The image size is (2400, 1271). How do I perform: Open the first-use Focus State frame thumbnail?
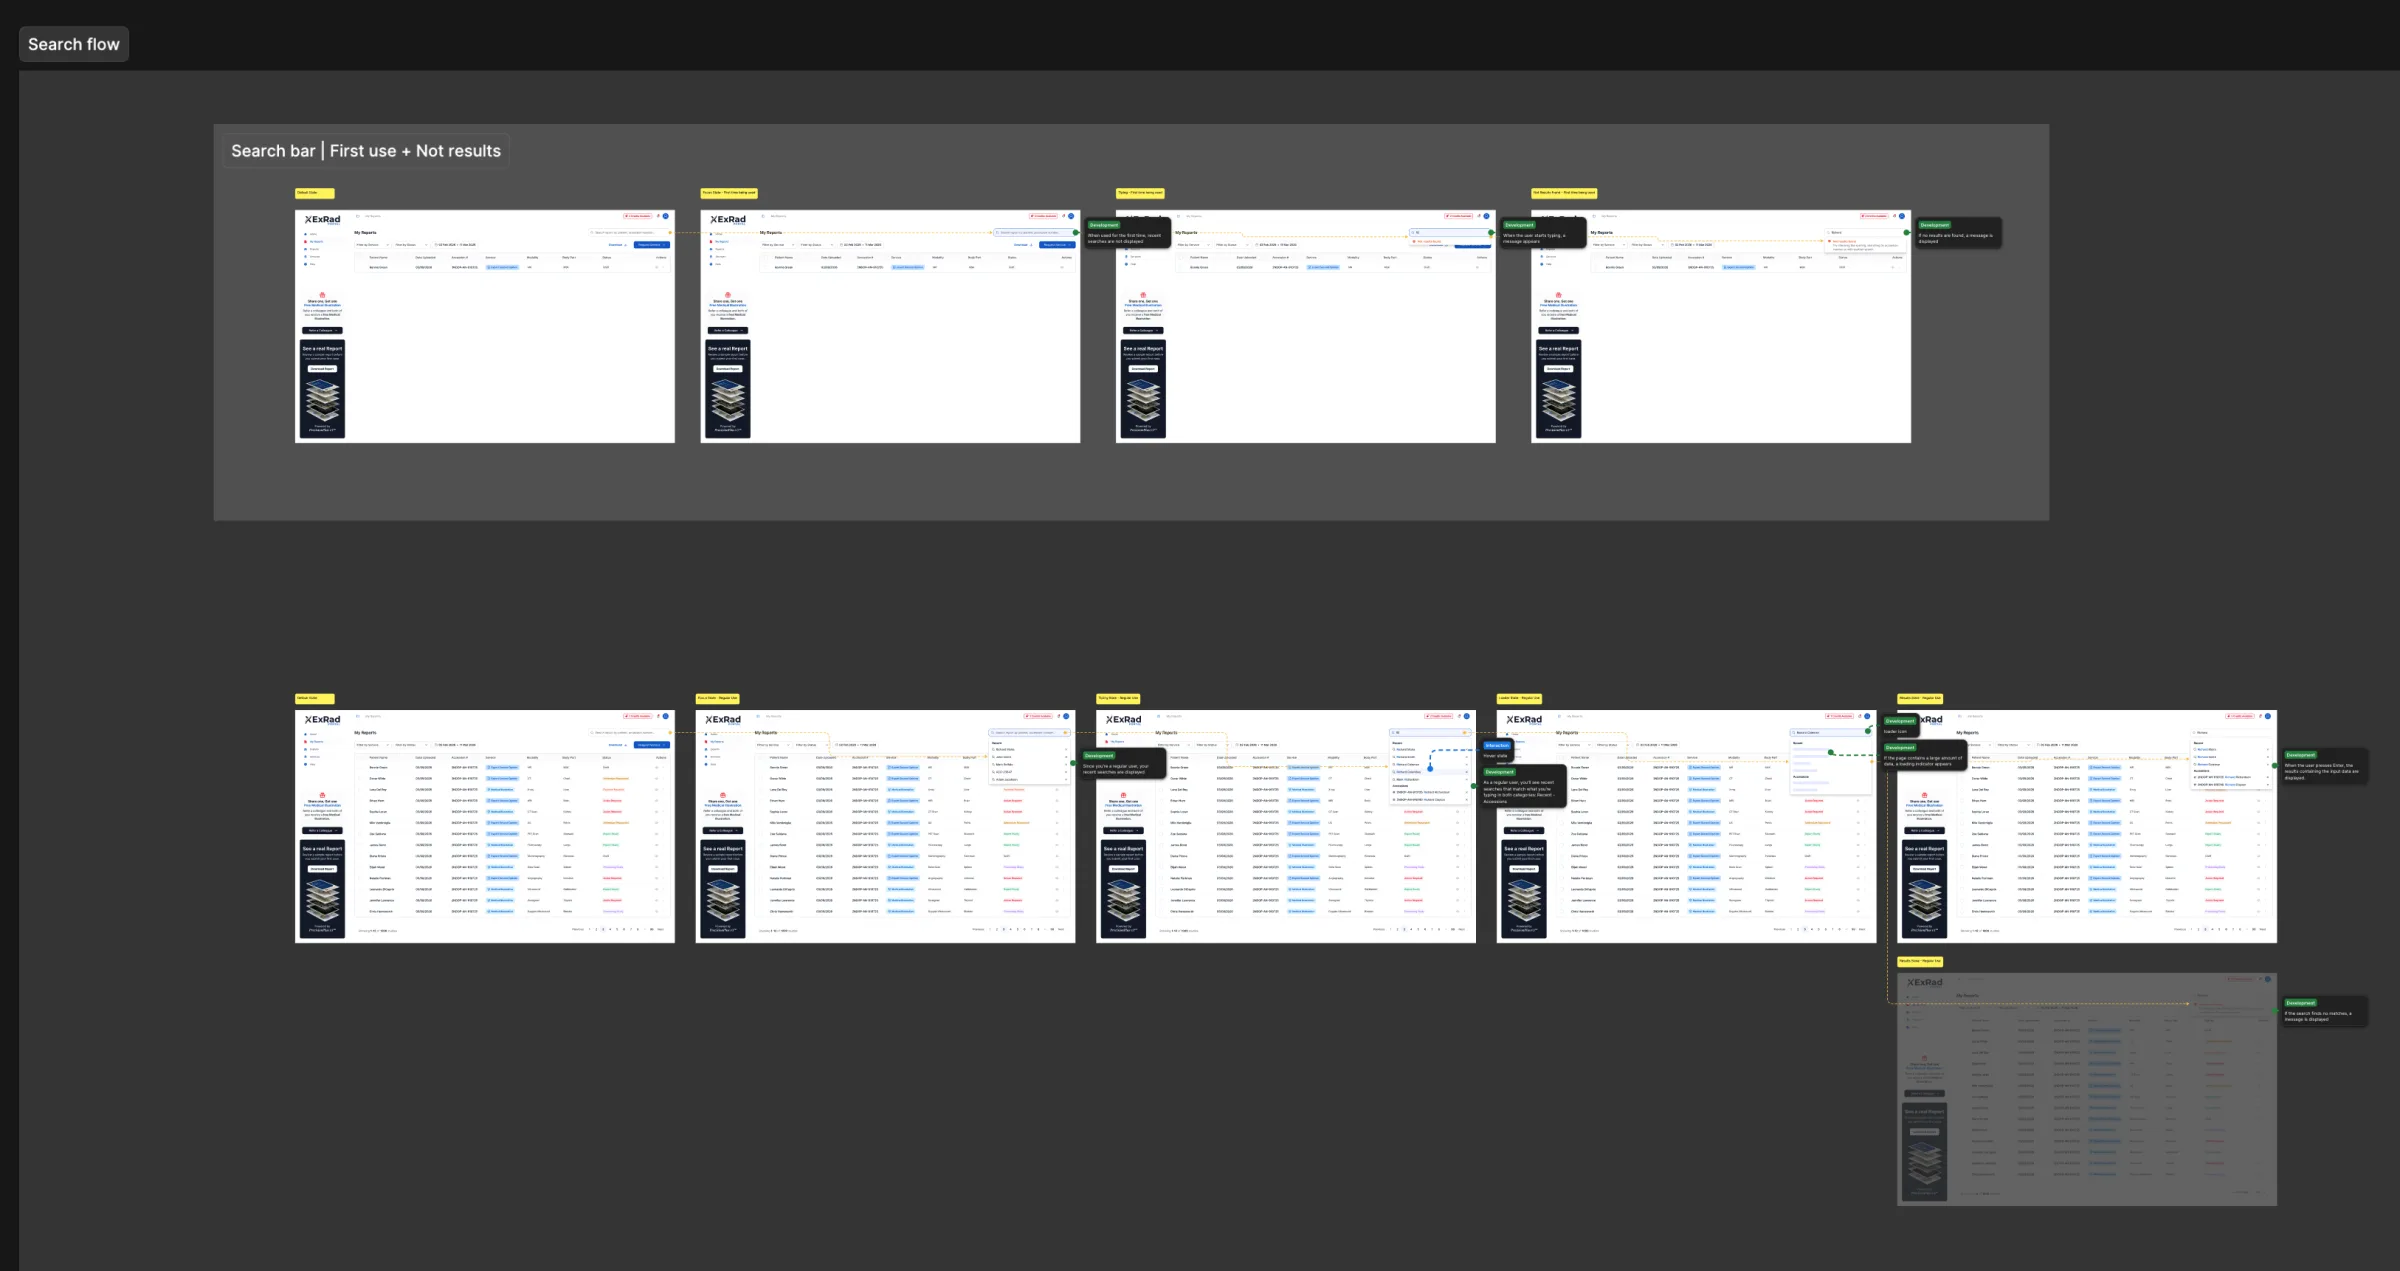[x=890, y=326]
